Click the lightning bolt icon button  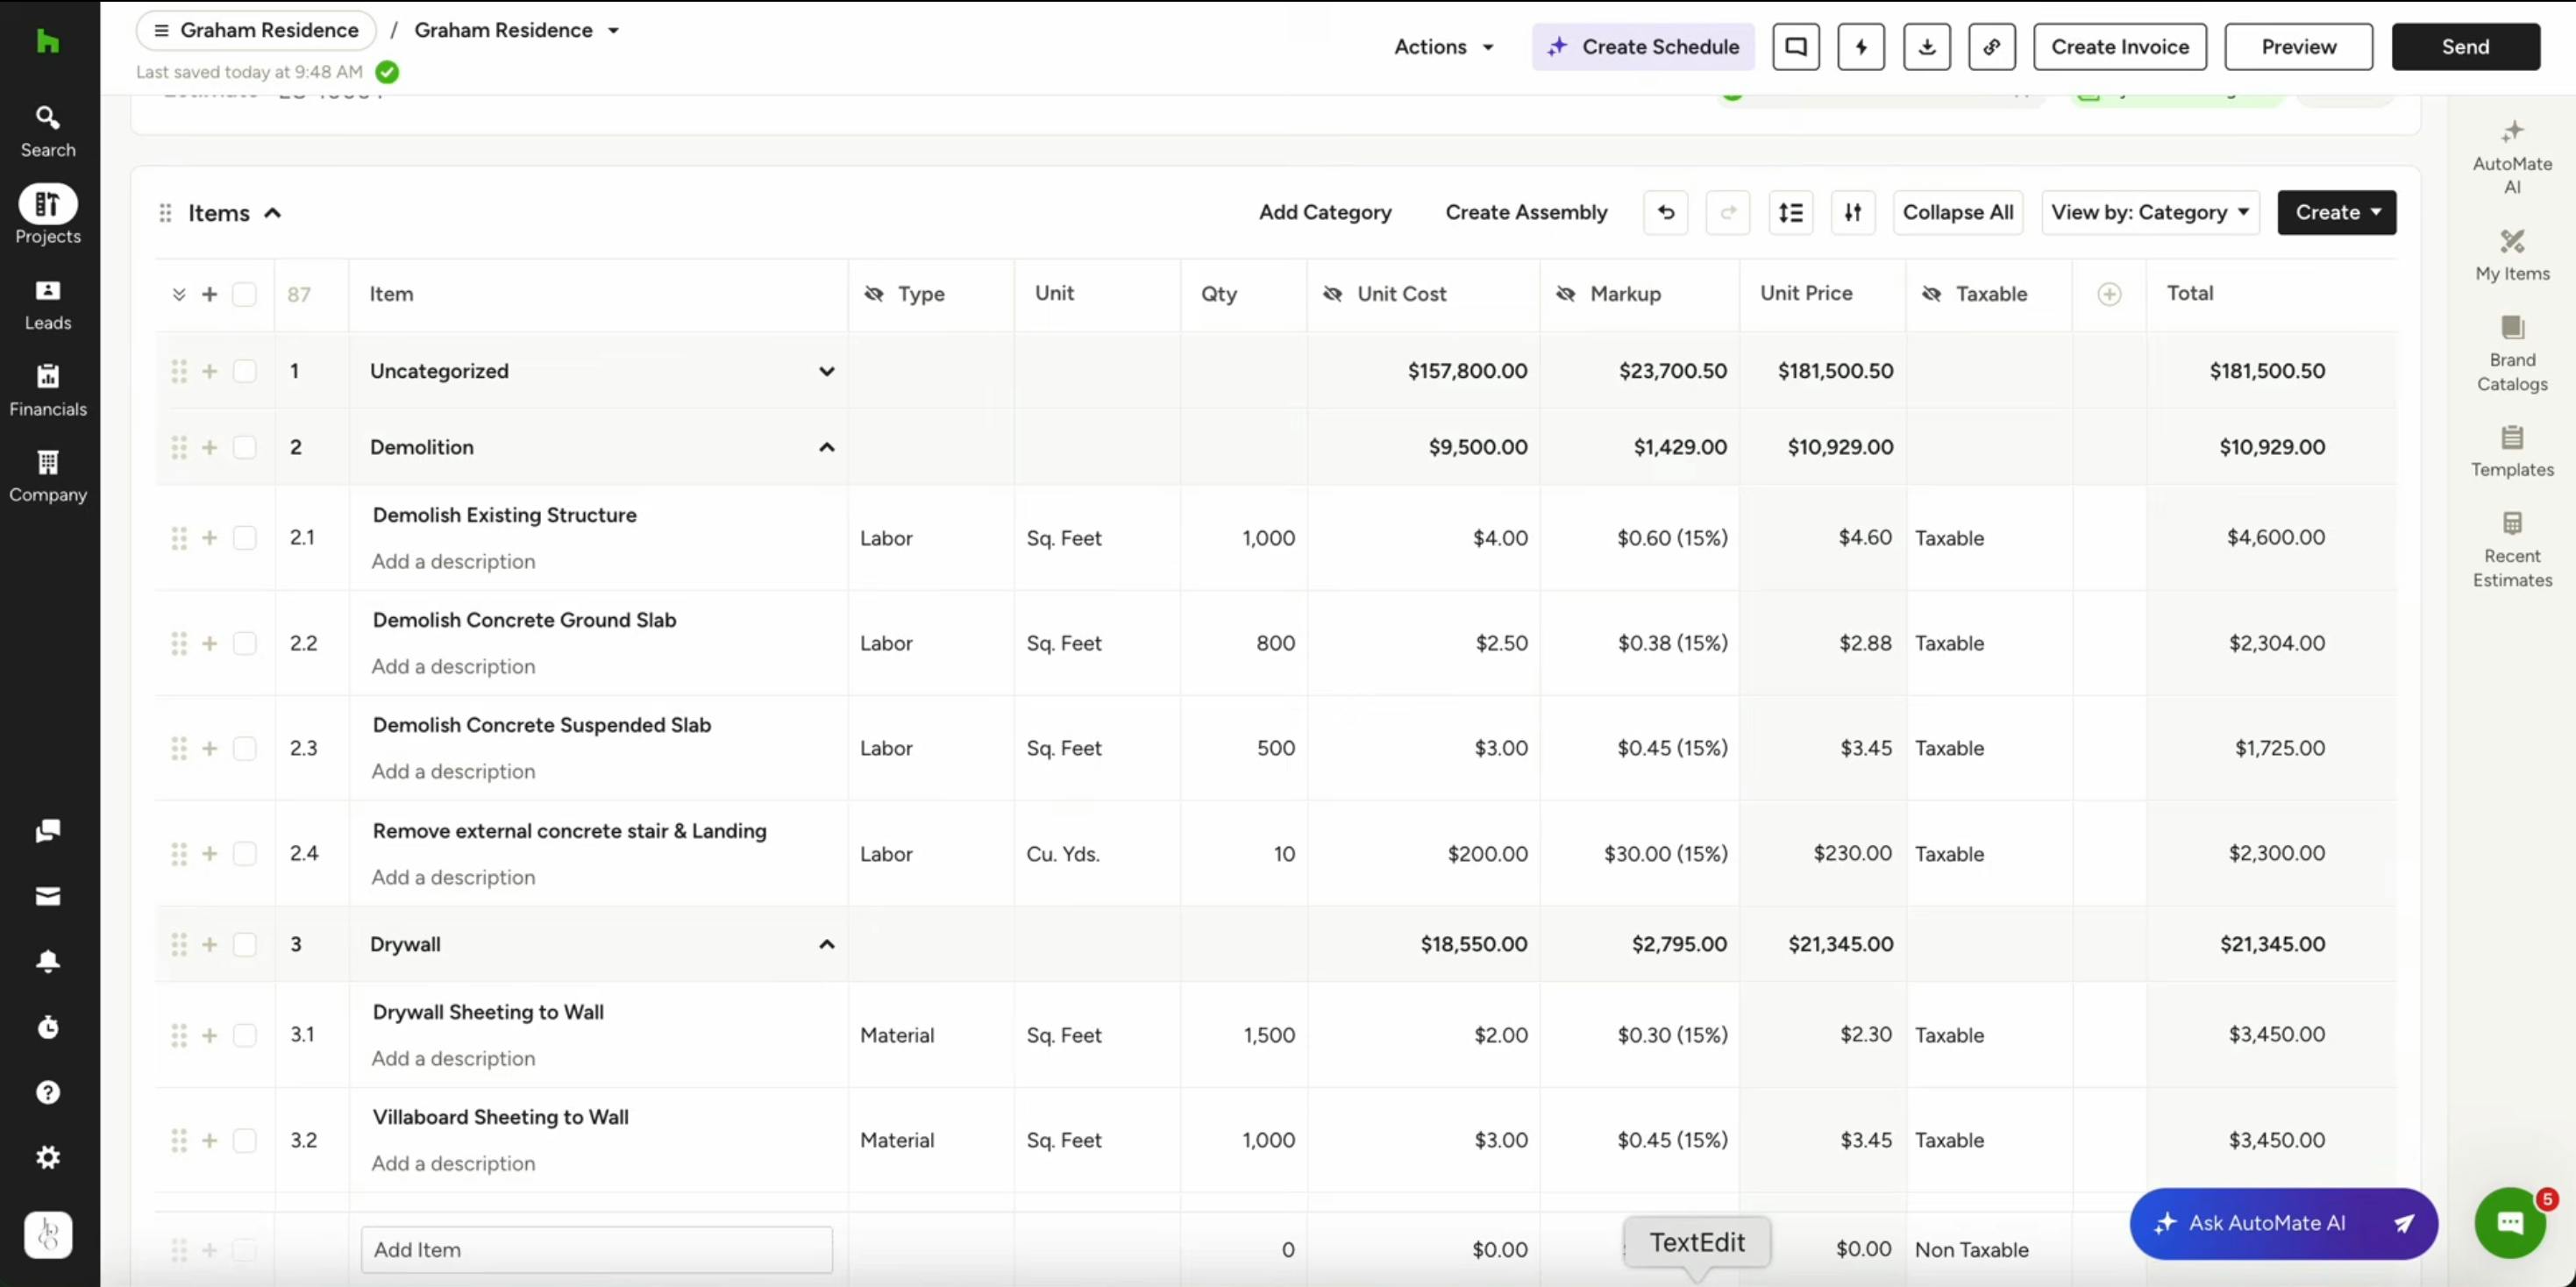pyautogui.click(x=1860, y=47)
